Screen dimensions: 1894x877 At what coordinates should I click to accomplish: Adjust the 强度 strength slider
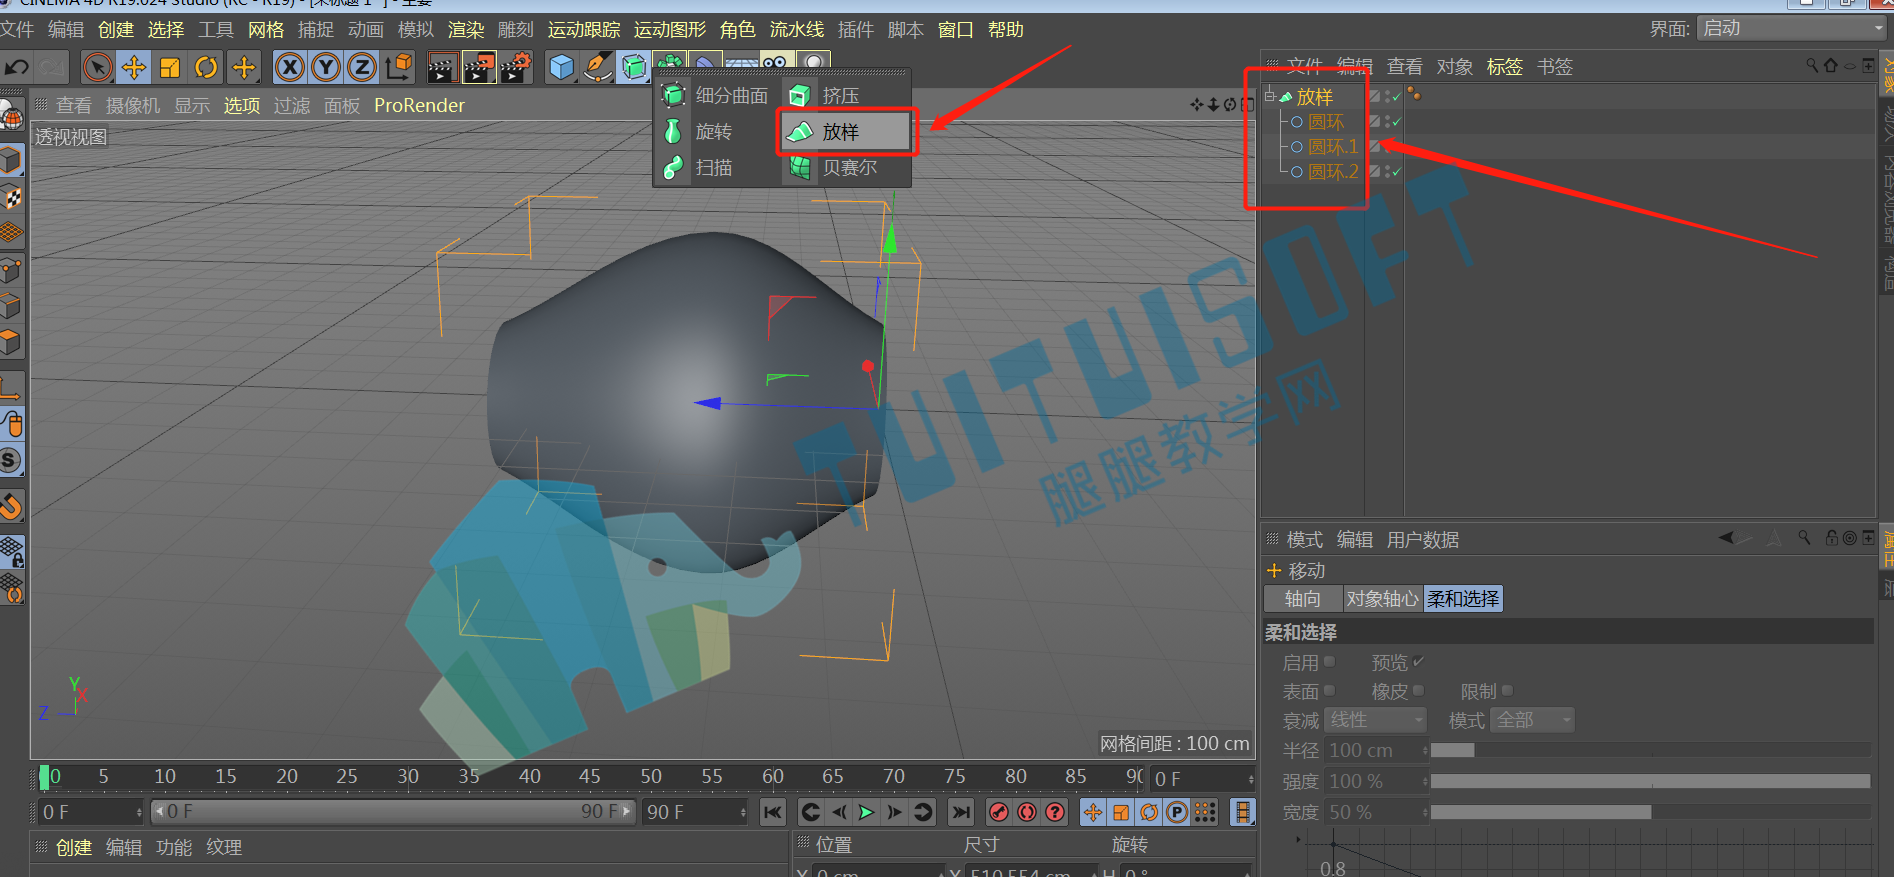tap(1650, 781)
